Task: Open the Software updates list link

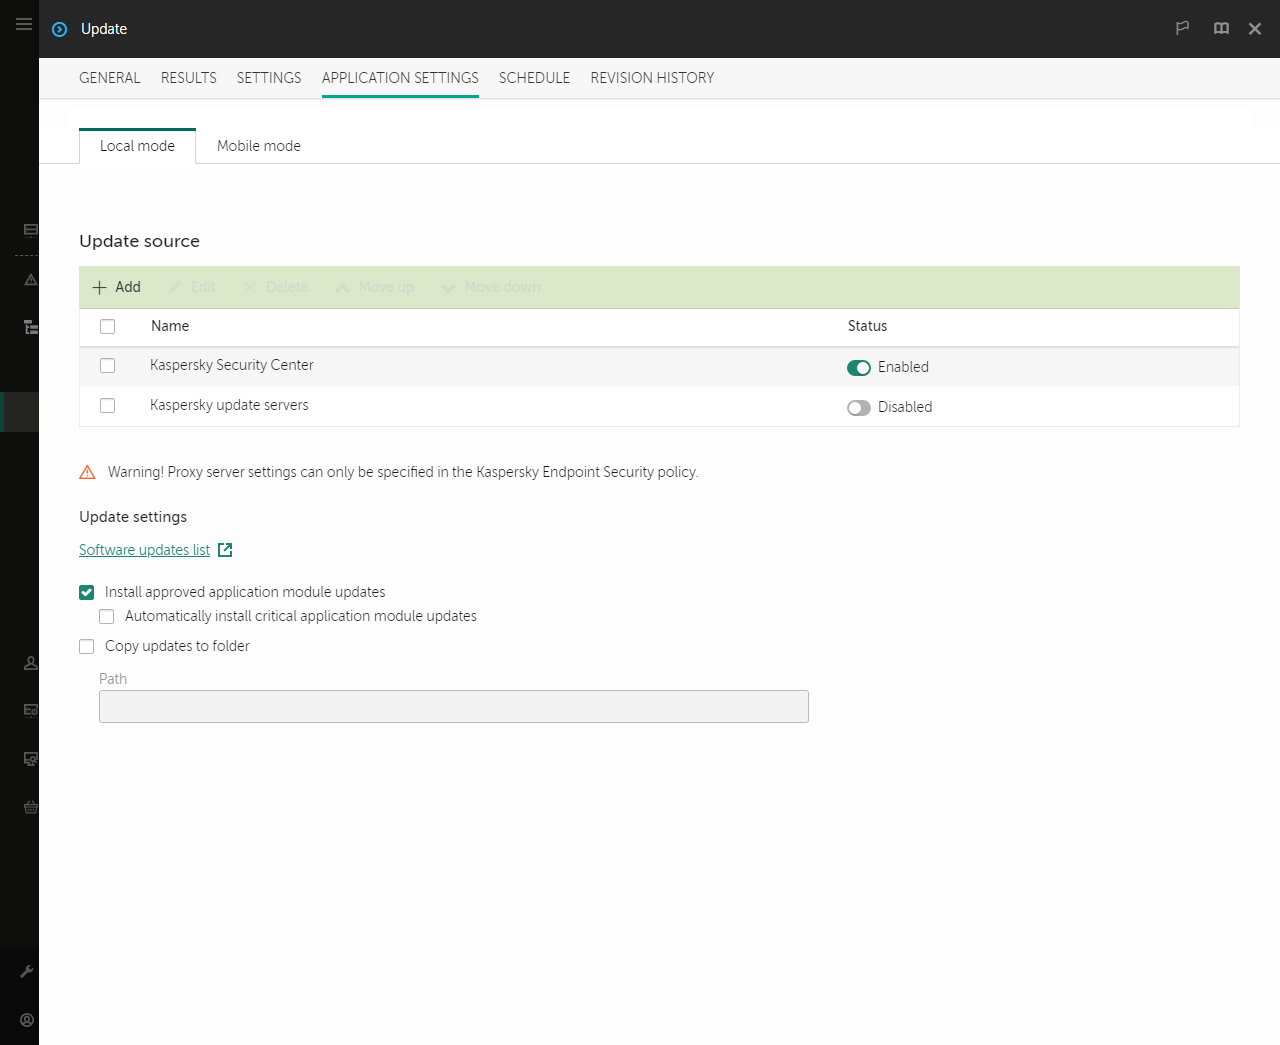Action: tap(143, 549)
